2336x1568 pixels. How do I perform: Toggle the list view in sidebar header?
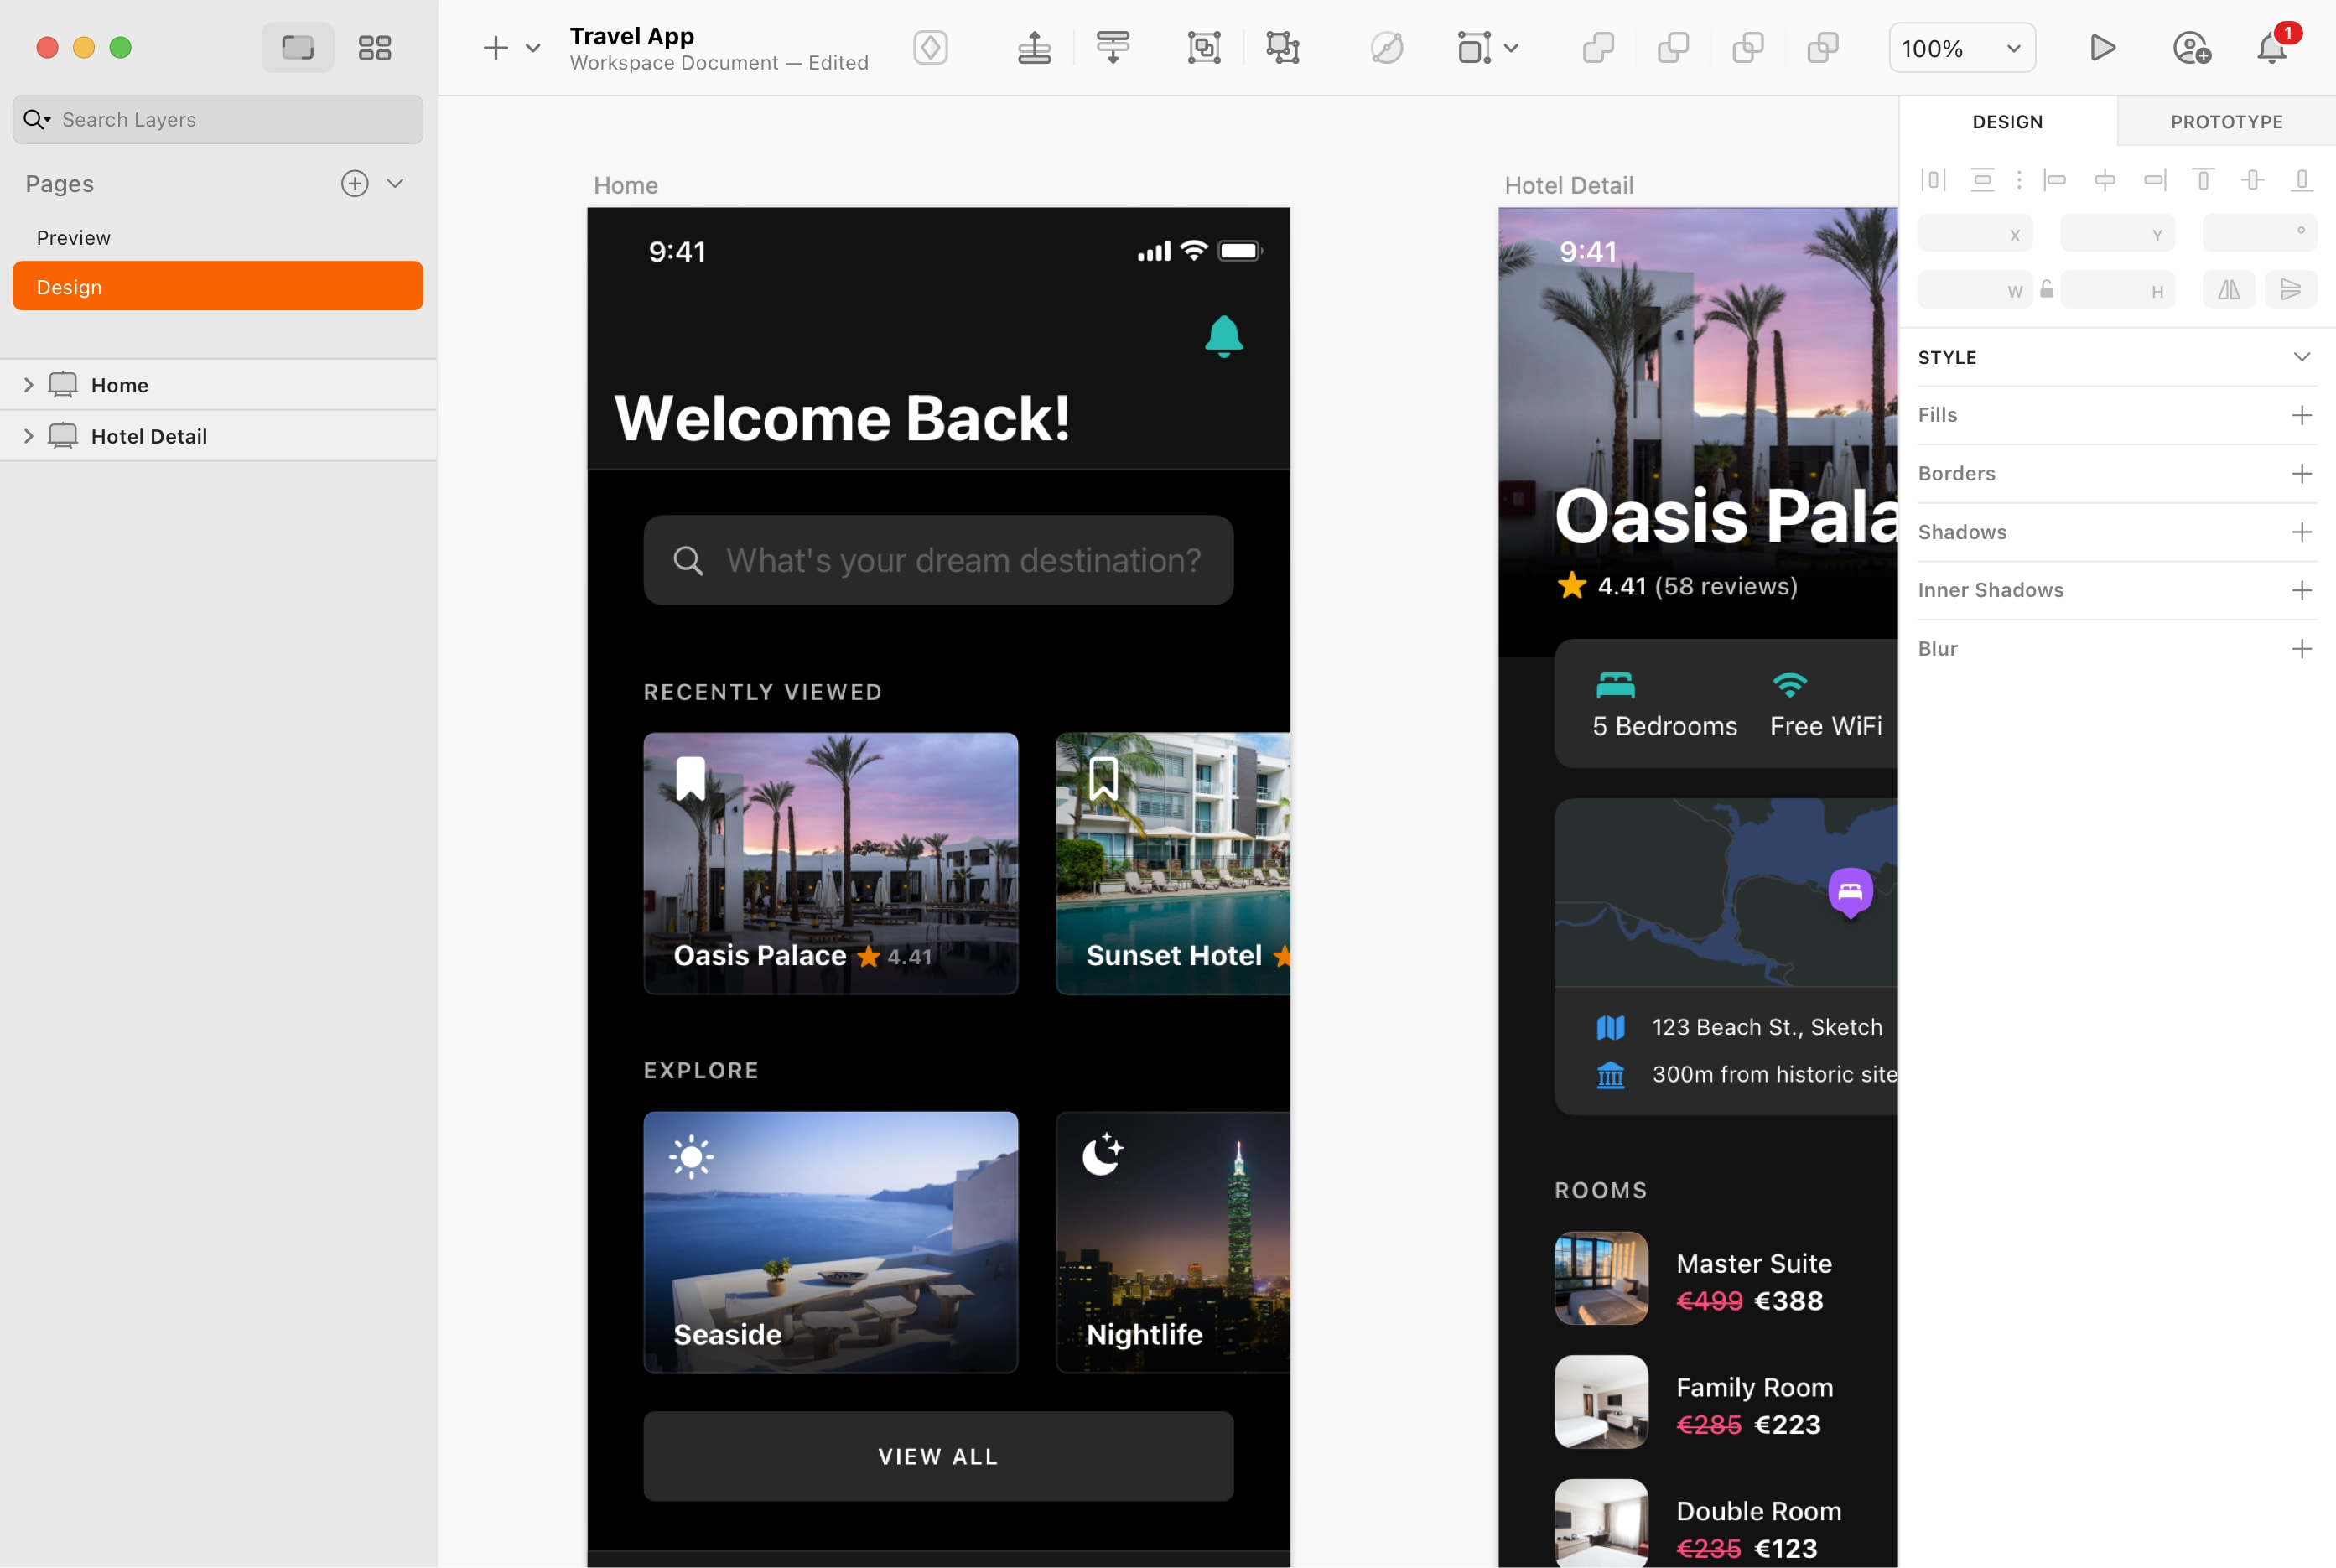point(297,47)
